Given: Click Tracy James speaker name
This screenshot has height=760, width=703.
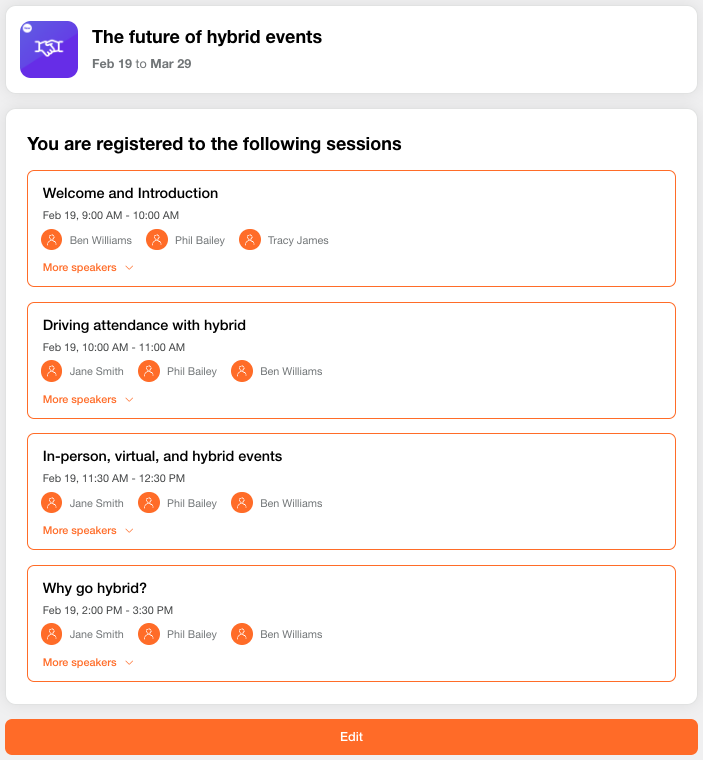Looking at the screenshot, I should click(x=298, y=240).
